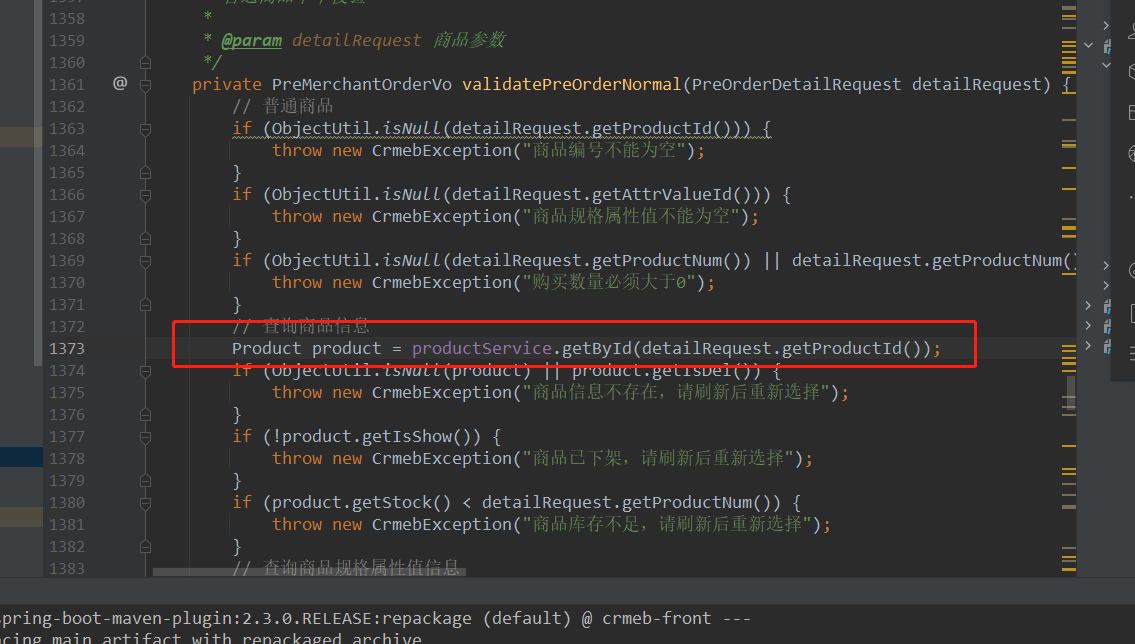Click the validatePreOrderNormal method name

(572, 85)
